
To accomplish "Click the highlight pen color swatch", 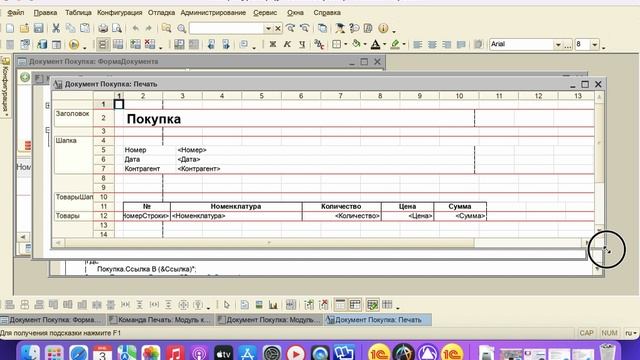I will [395, 44].
